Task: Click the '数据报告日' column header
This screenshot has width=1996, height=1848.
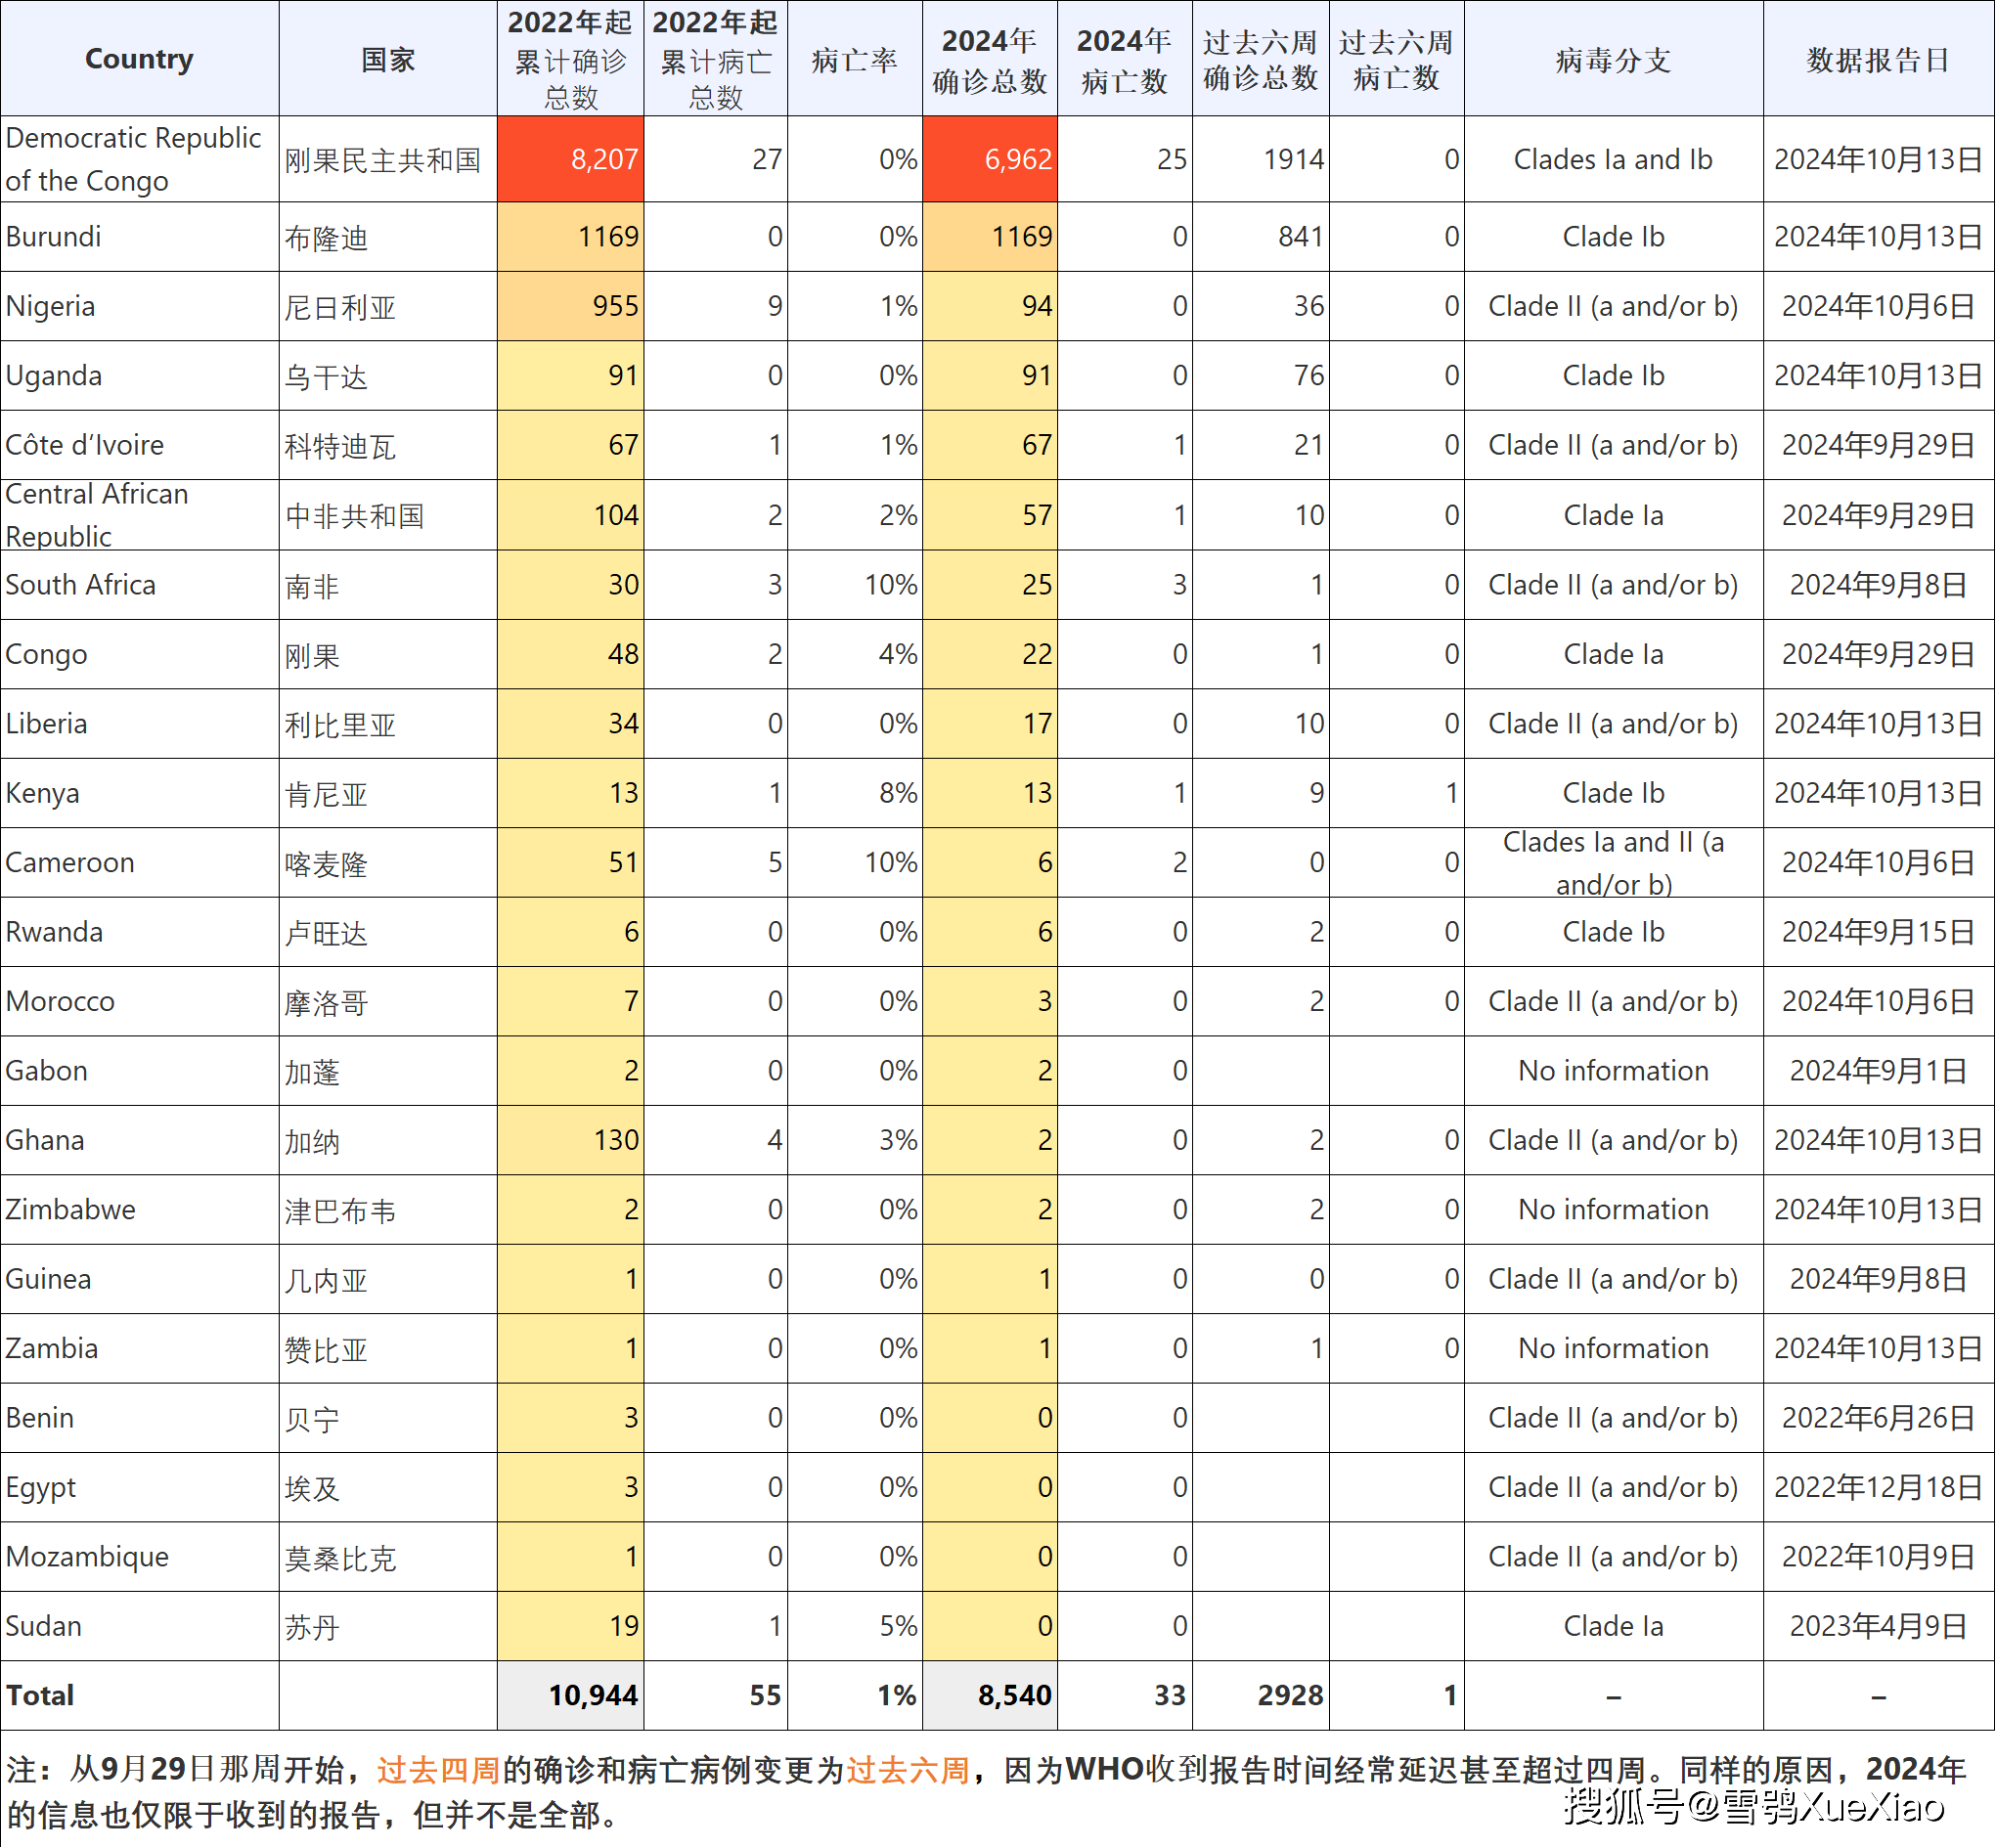Action: click(x=1878, y=59)
